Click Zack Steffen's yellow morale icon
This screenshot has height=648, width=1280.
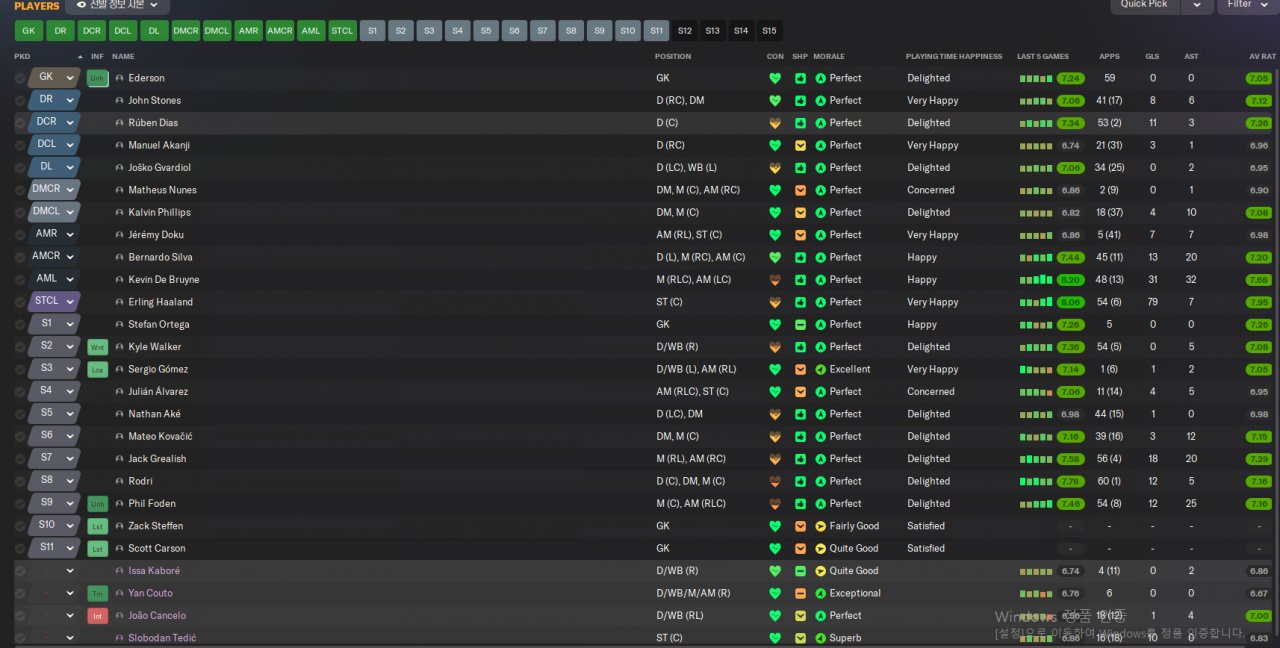click(820, 526)
